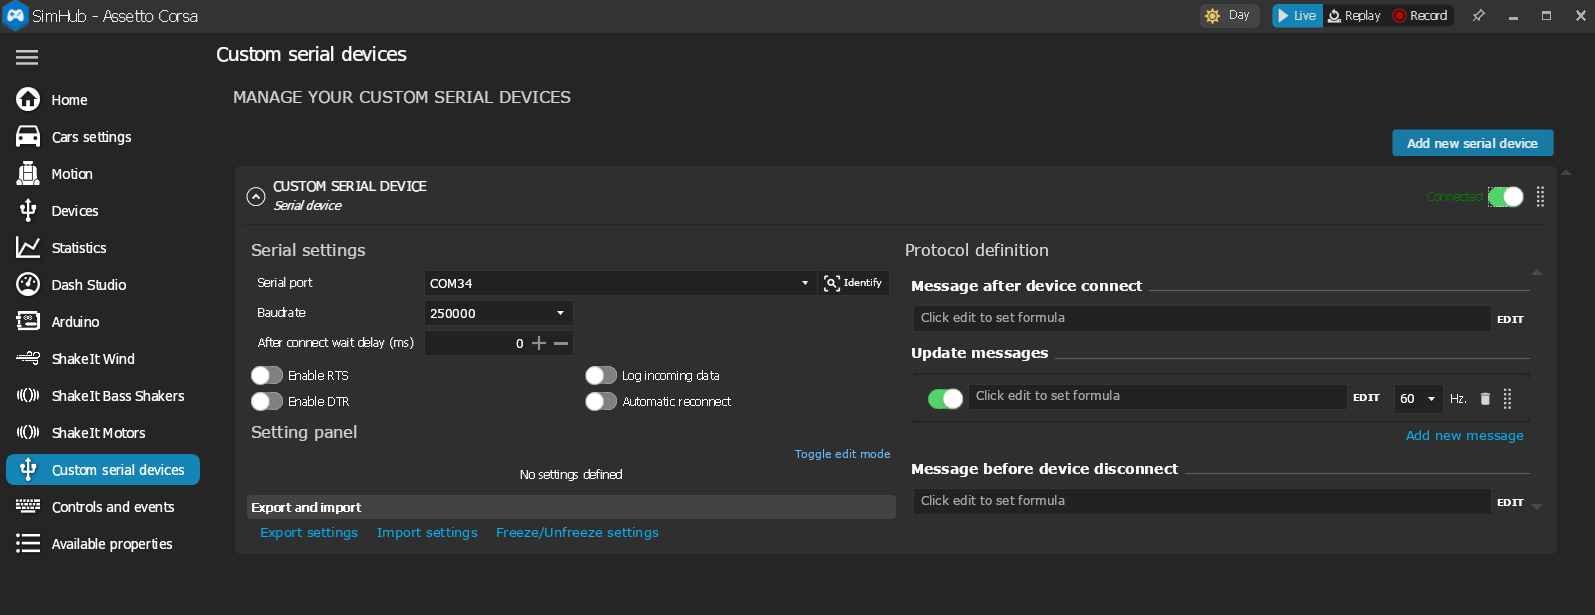Start recording with the Record button
The height and width of the screenshot is (615, 1595).
(x=1420, y=16)
